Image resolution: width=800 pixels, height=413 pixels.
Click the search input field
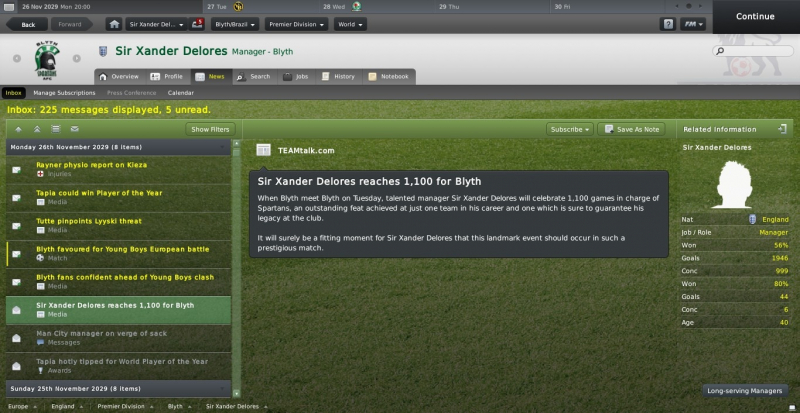pyautogui.click(x=753, y=51)
